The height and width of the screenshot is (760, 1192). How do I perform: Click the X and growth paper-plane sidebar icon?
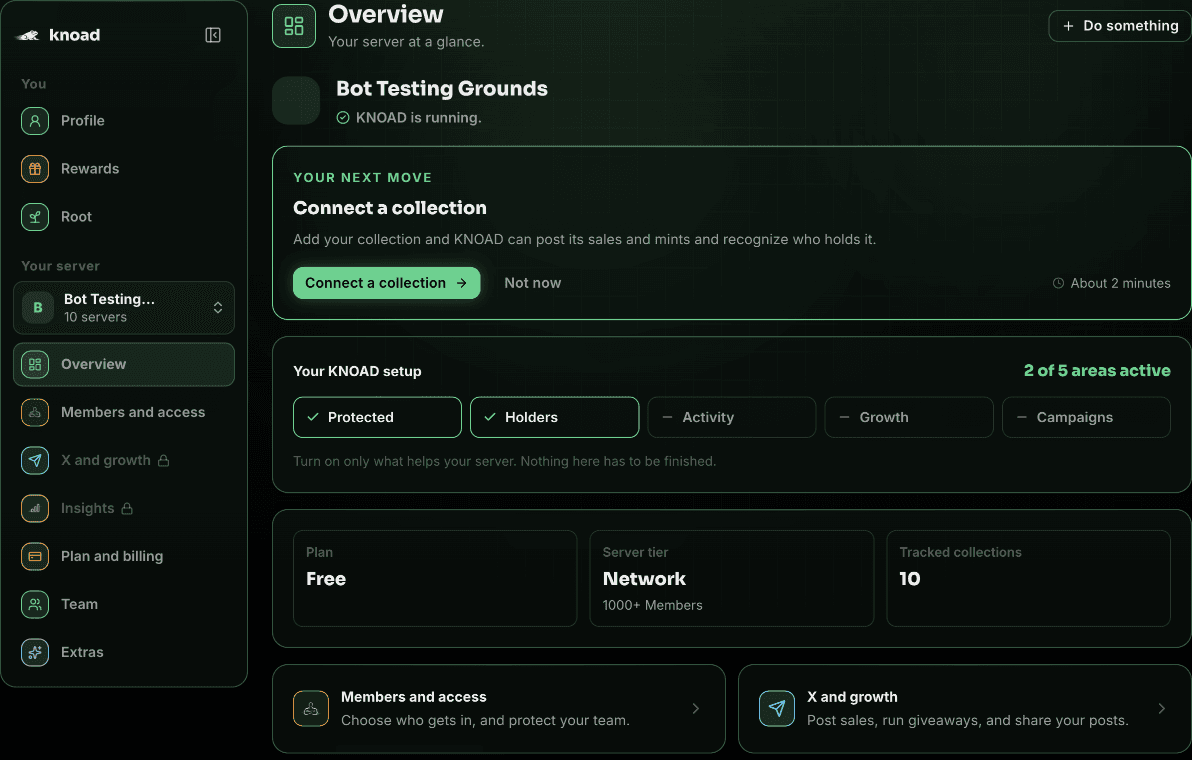click(35, 460)
